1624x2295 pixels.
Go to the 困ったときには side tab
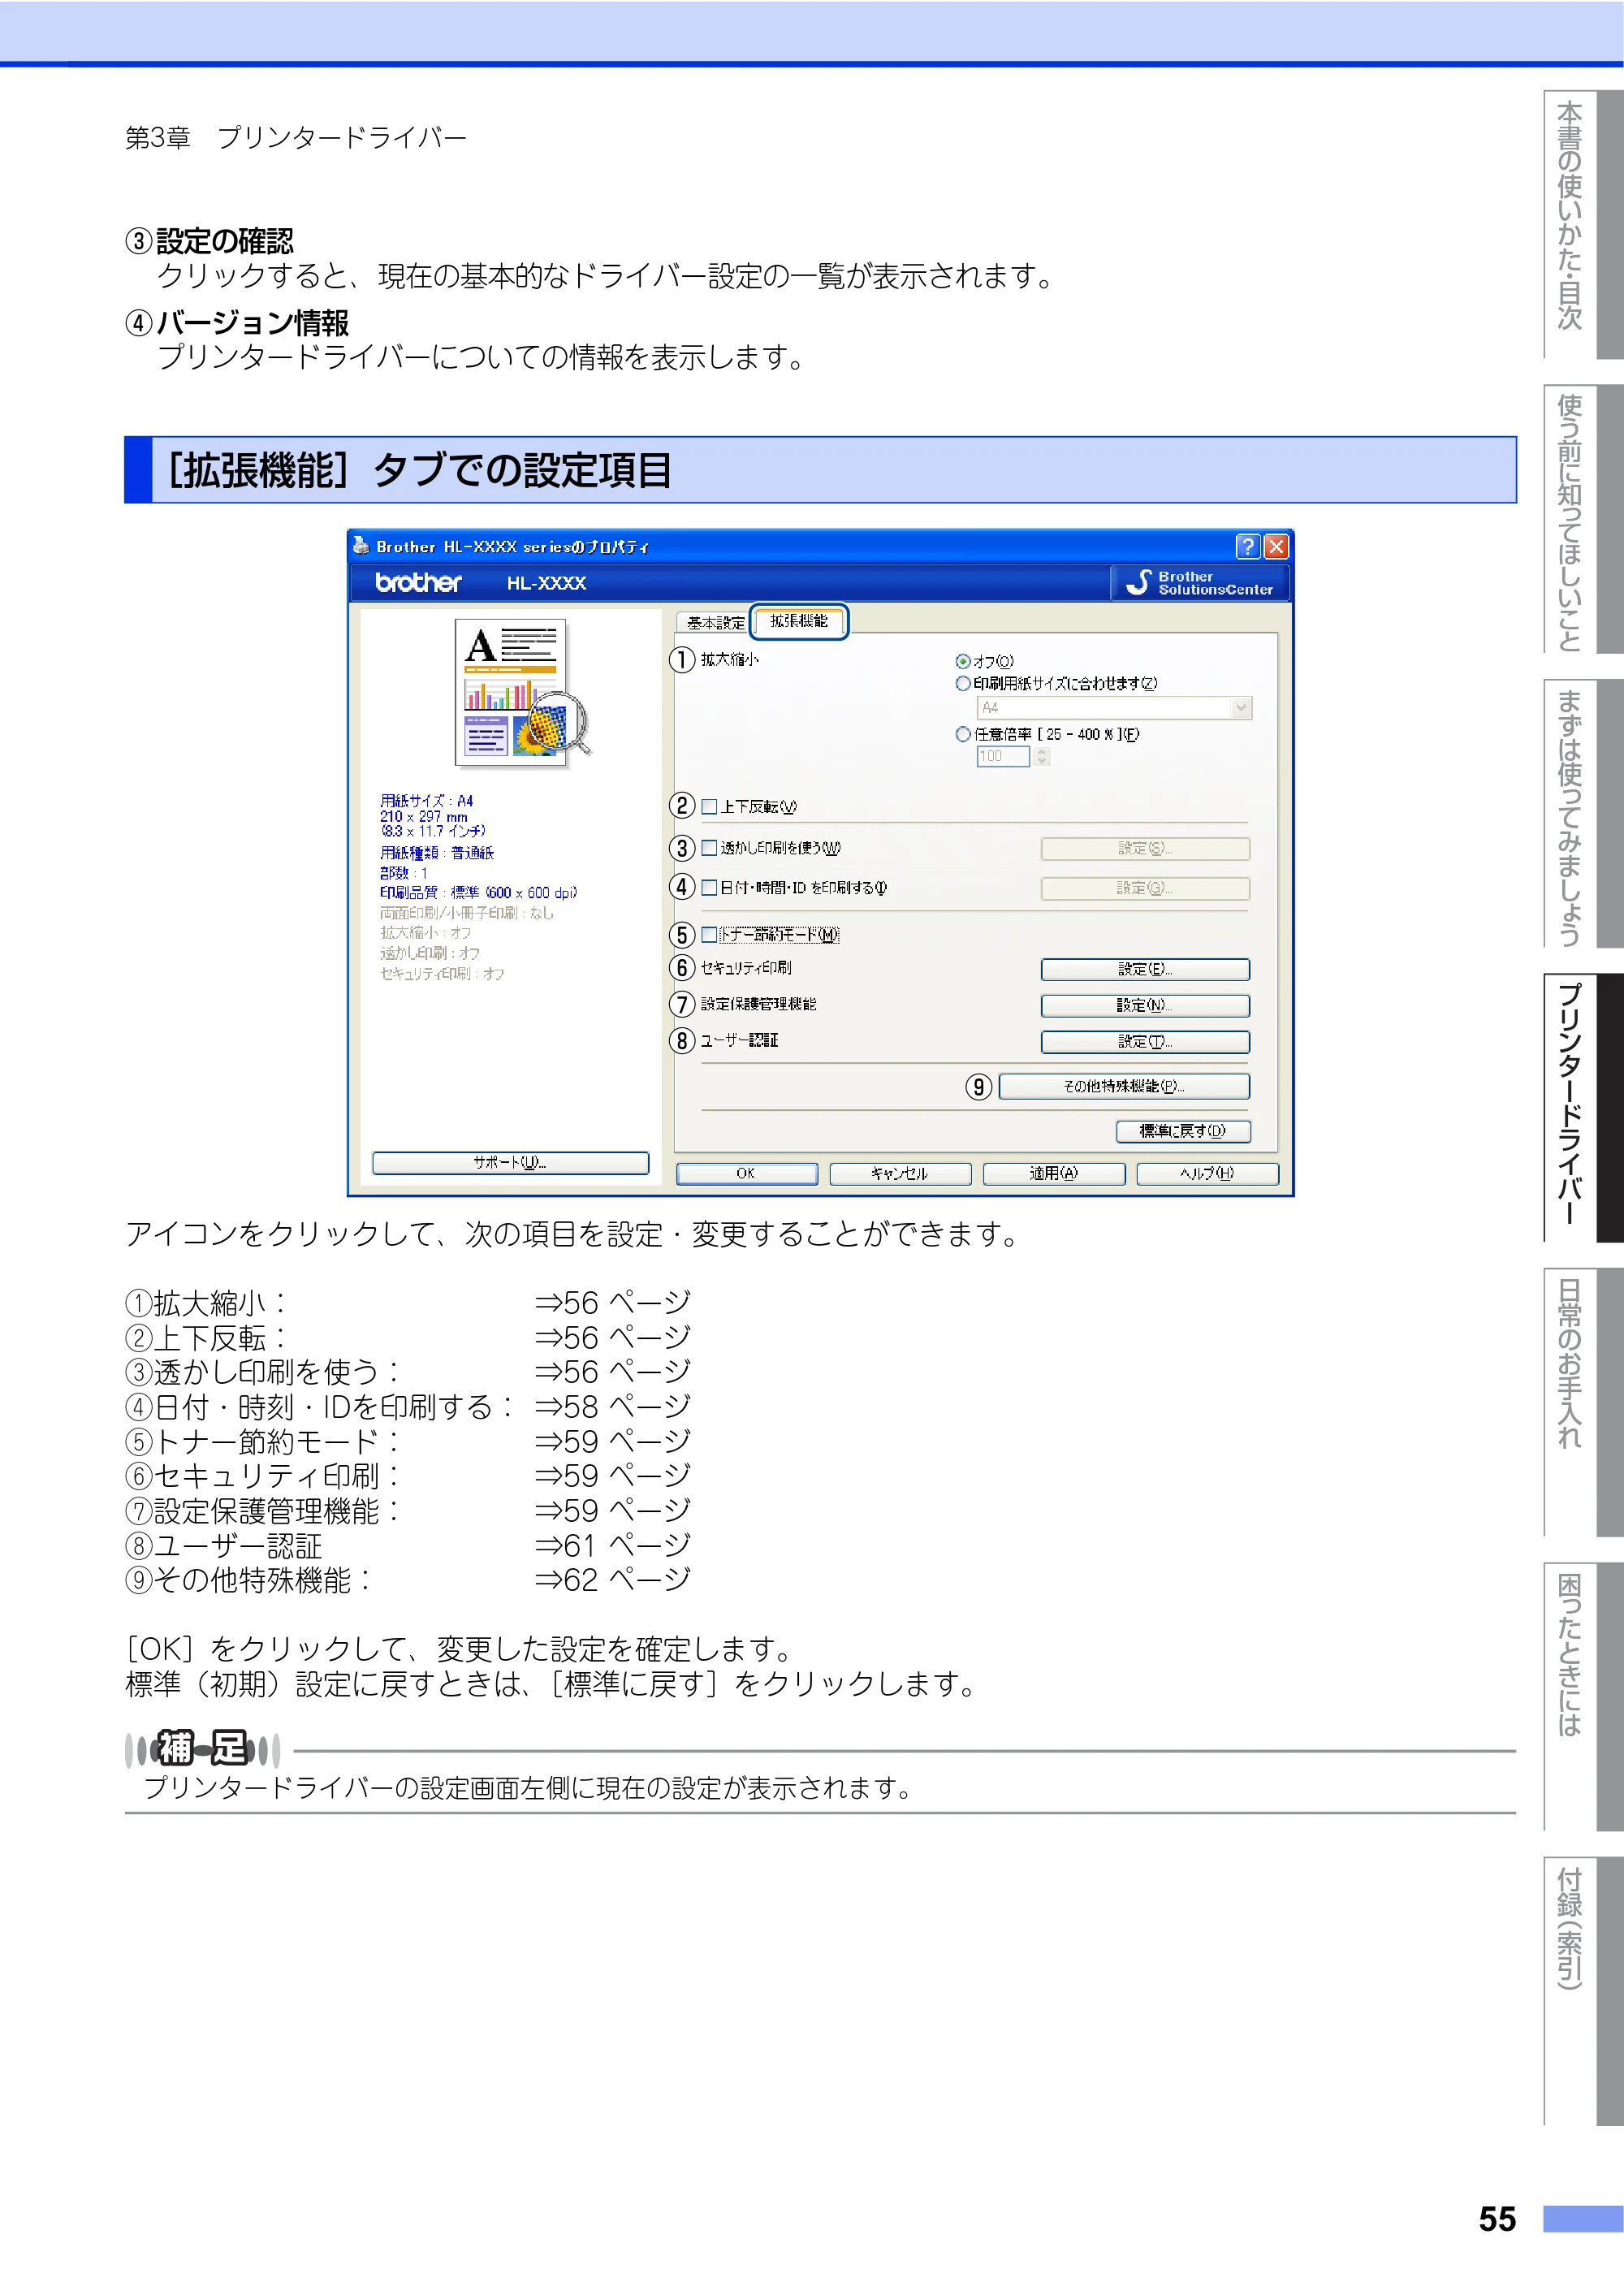click(x=1583, y=1697)
